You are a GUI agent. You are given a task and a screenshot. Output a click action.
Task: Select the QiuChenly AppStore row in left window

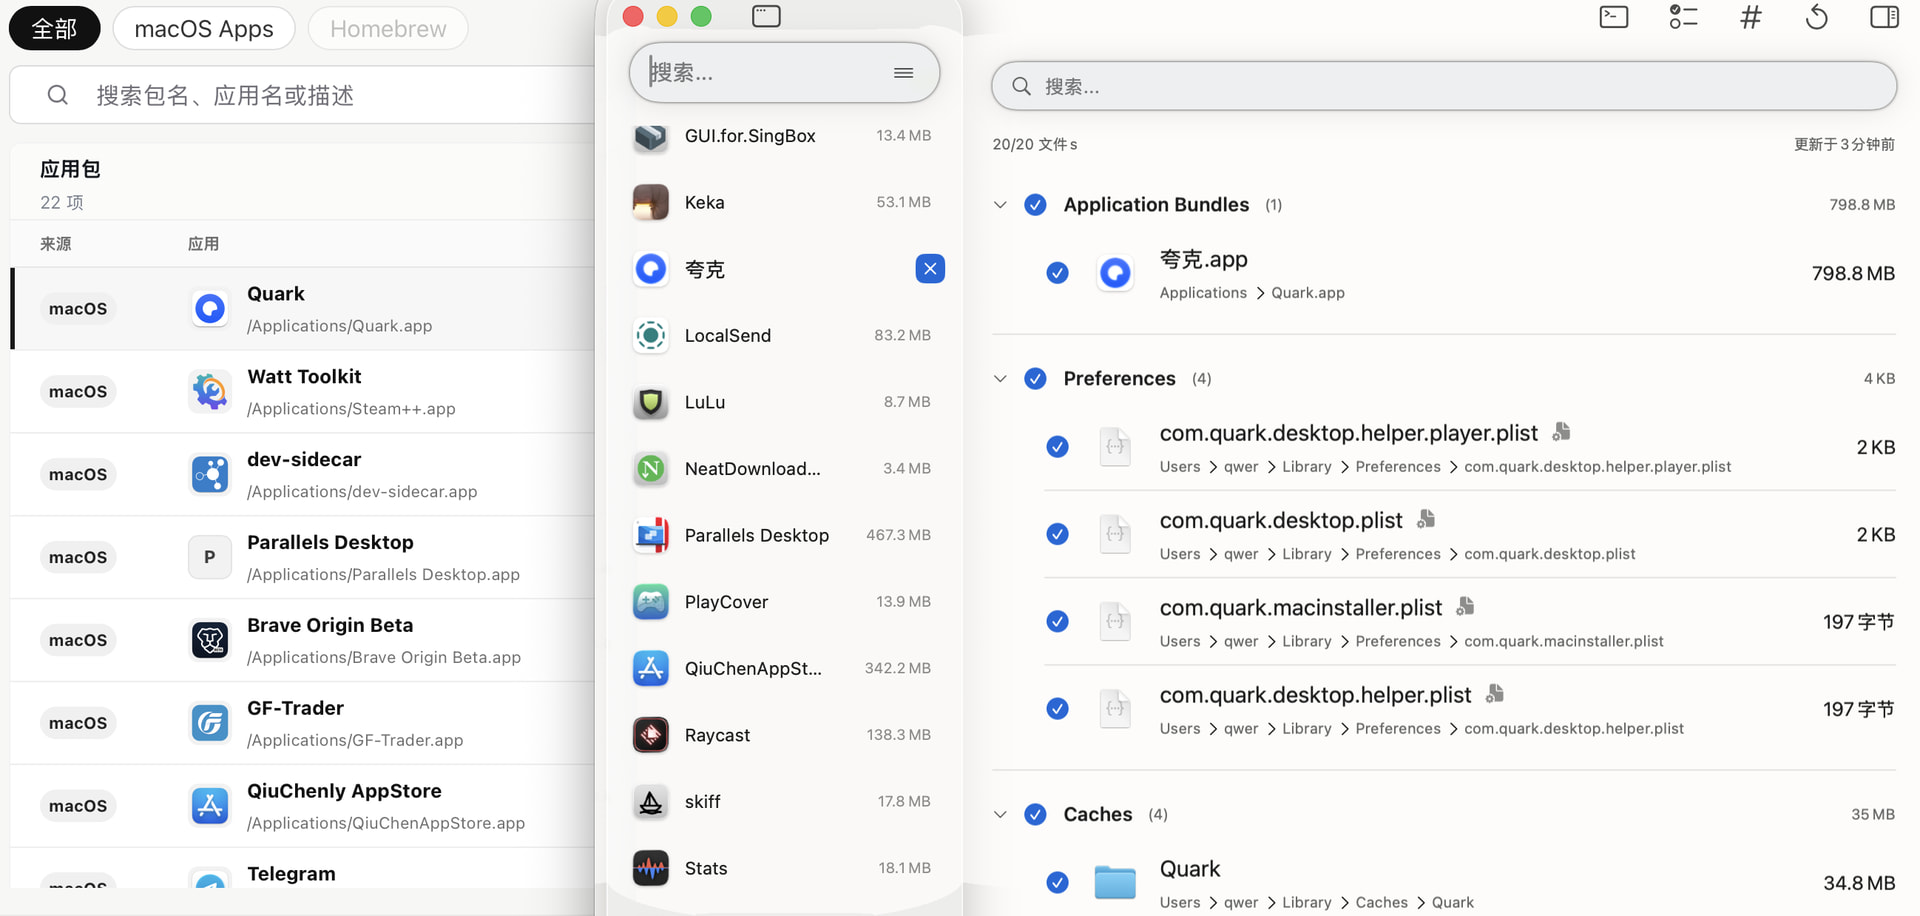point(303,806)
